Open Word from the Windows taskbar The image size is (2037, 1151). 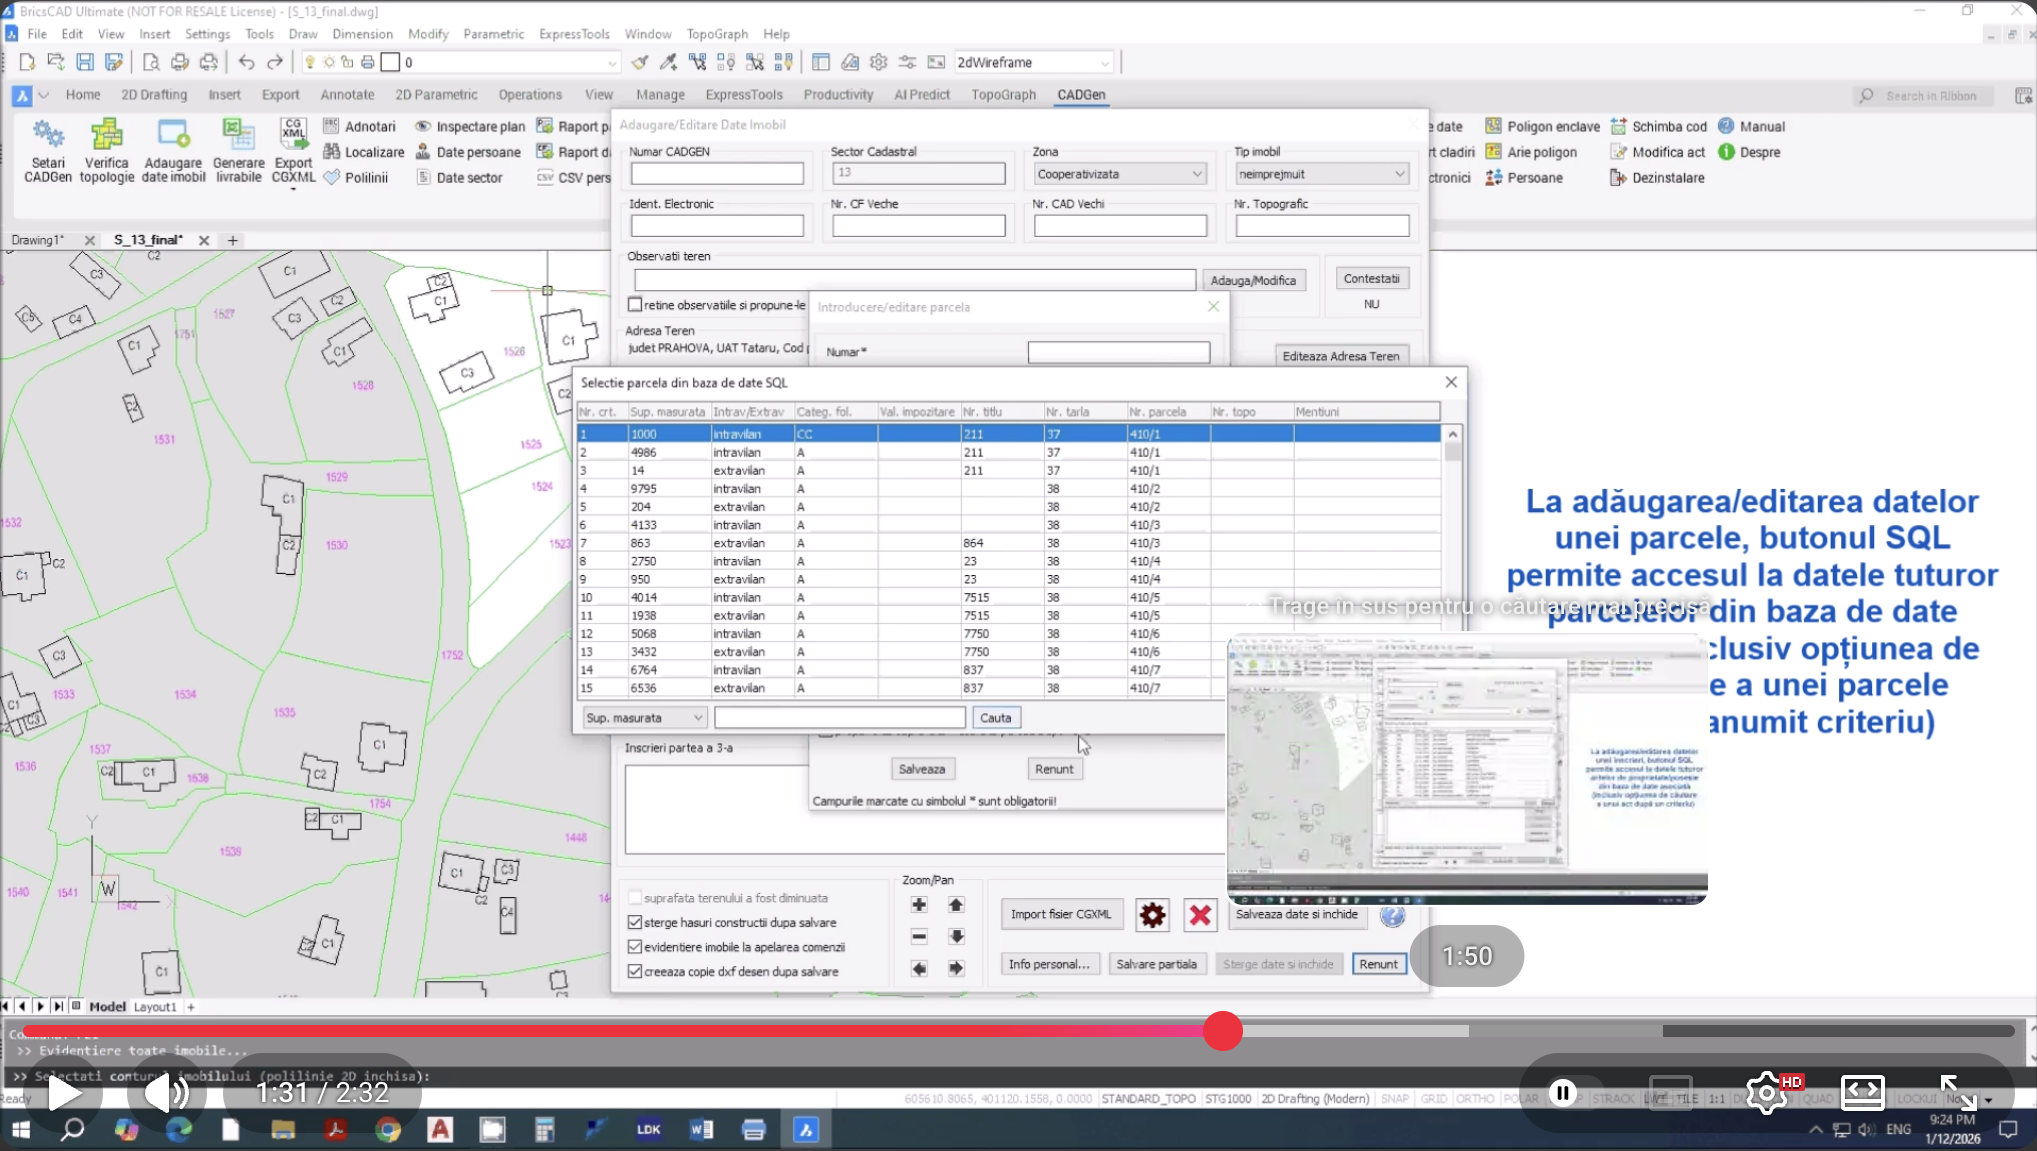click(x=701, y=1130)
